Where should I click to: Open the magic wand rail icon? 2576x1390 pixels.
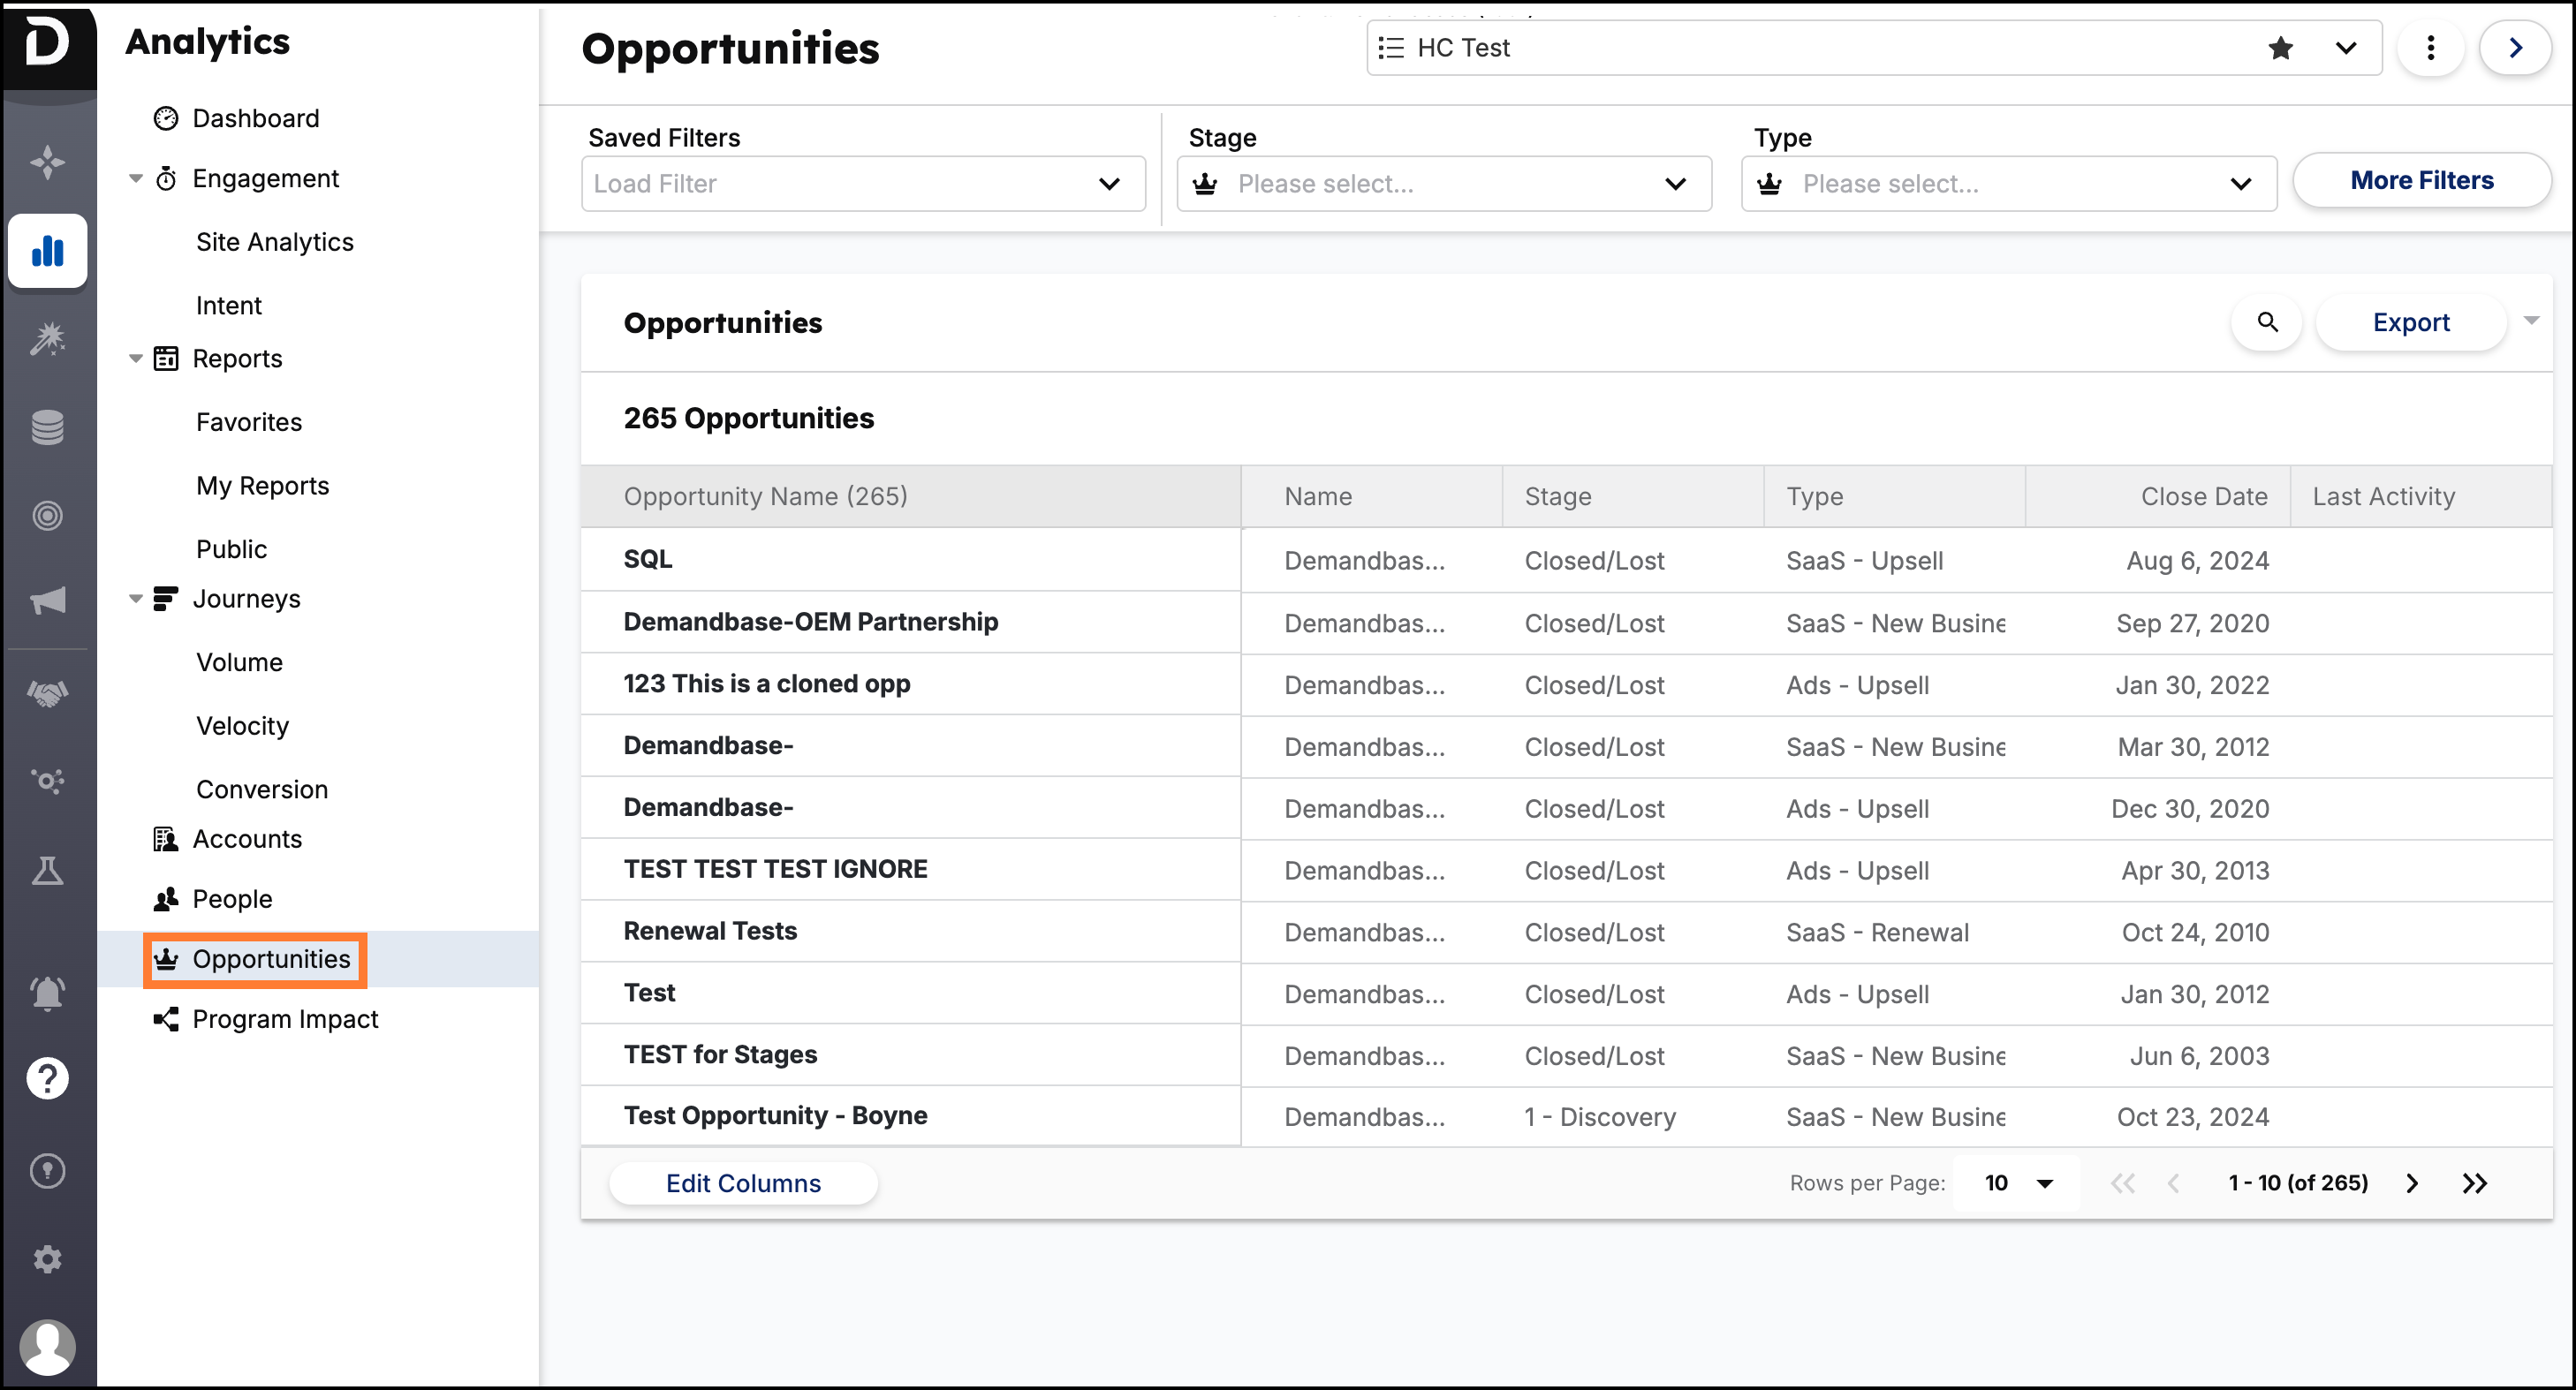(47, 339)
